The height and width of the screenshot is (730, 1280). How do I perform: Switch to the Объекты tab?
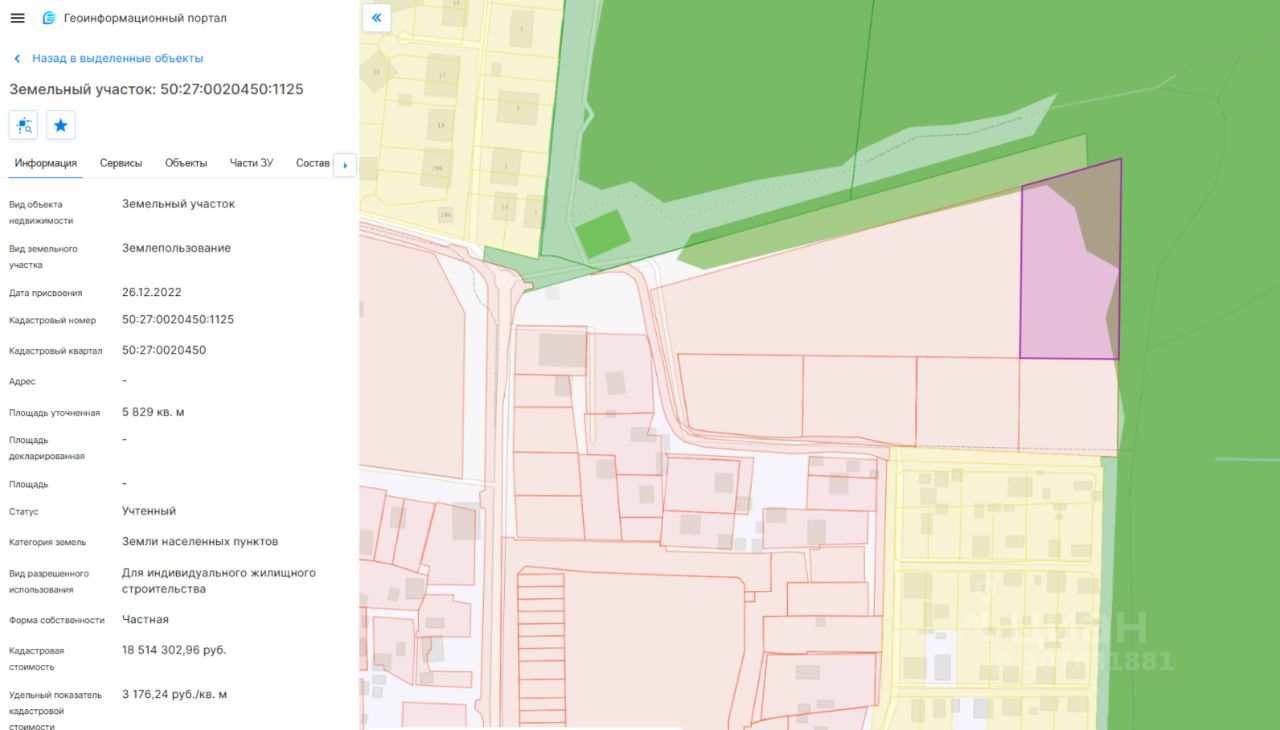[x=186, y=163]
